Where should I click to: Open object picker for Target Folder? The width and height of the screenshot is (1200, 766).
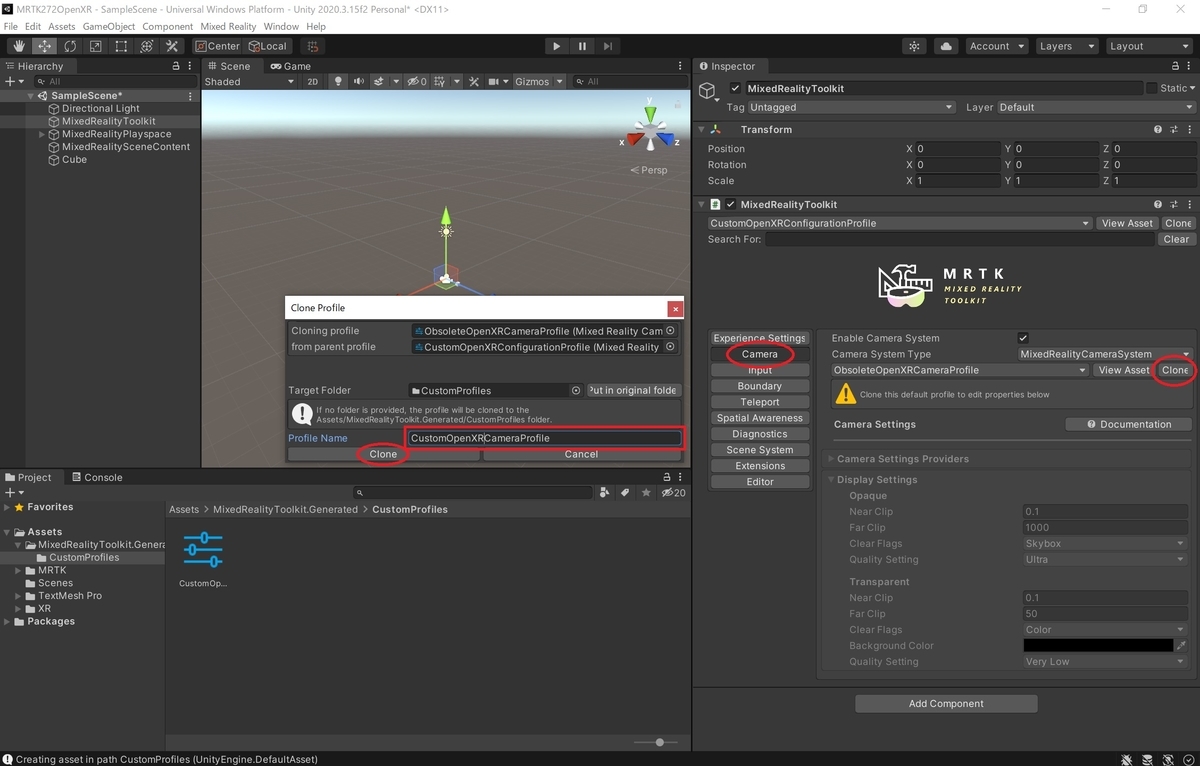click(x=576, y=391)
